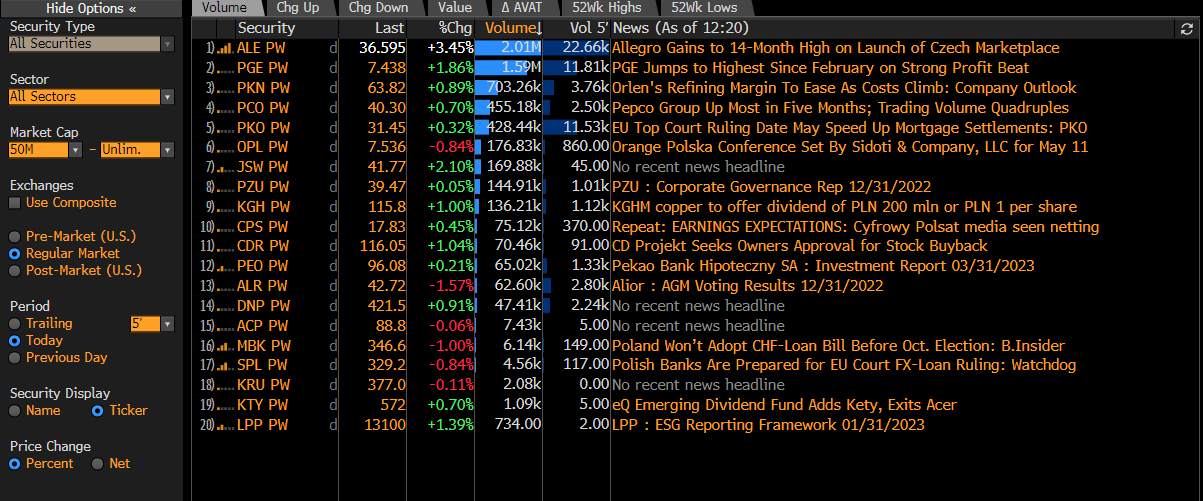Open CD Projekt Stock Buyback headline
This screenshot has height=501, width=1203.
click(x=800, y=246)
